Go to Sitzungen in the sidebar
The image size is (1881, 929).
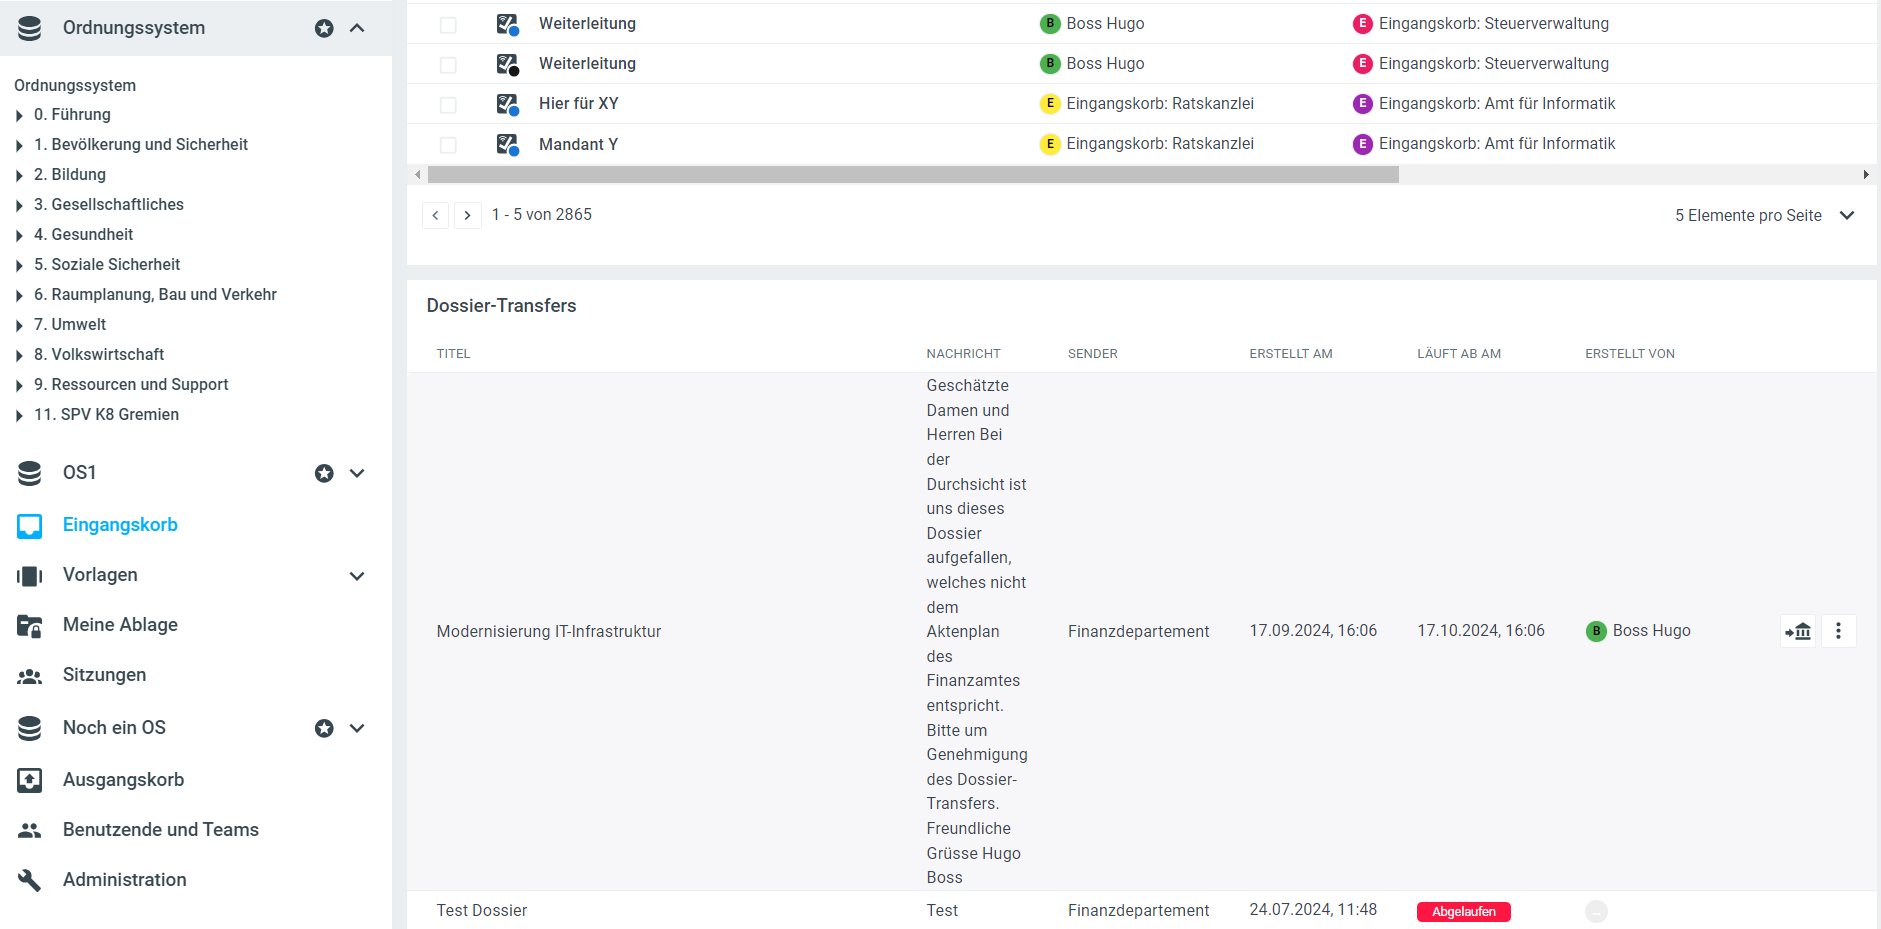coord(104,675)
